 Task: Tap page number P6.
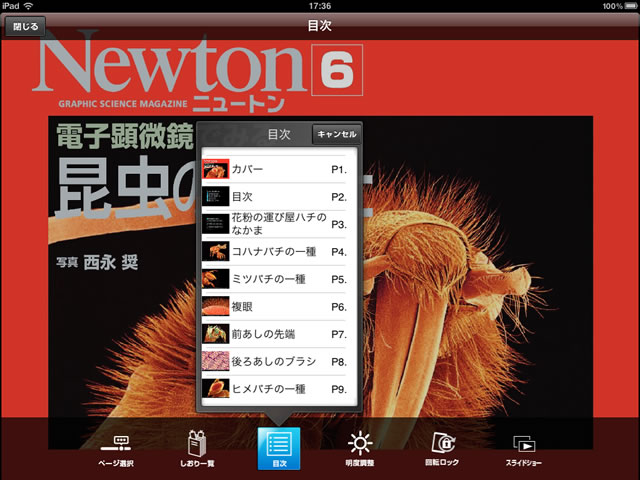click(339, 307)
